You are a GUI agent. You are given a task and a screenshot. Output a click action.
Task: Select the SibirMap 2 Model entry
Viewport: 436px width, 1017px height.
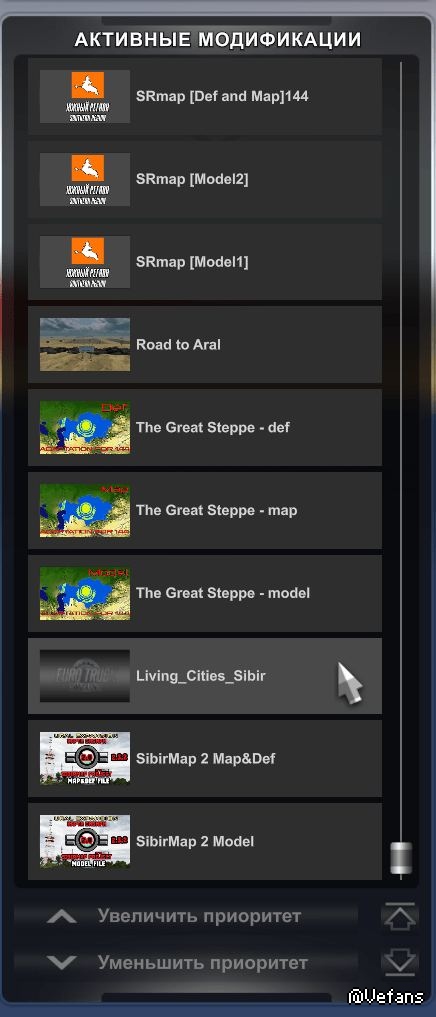tap(205, 841)
